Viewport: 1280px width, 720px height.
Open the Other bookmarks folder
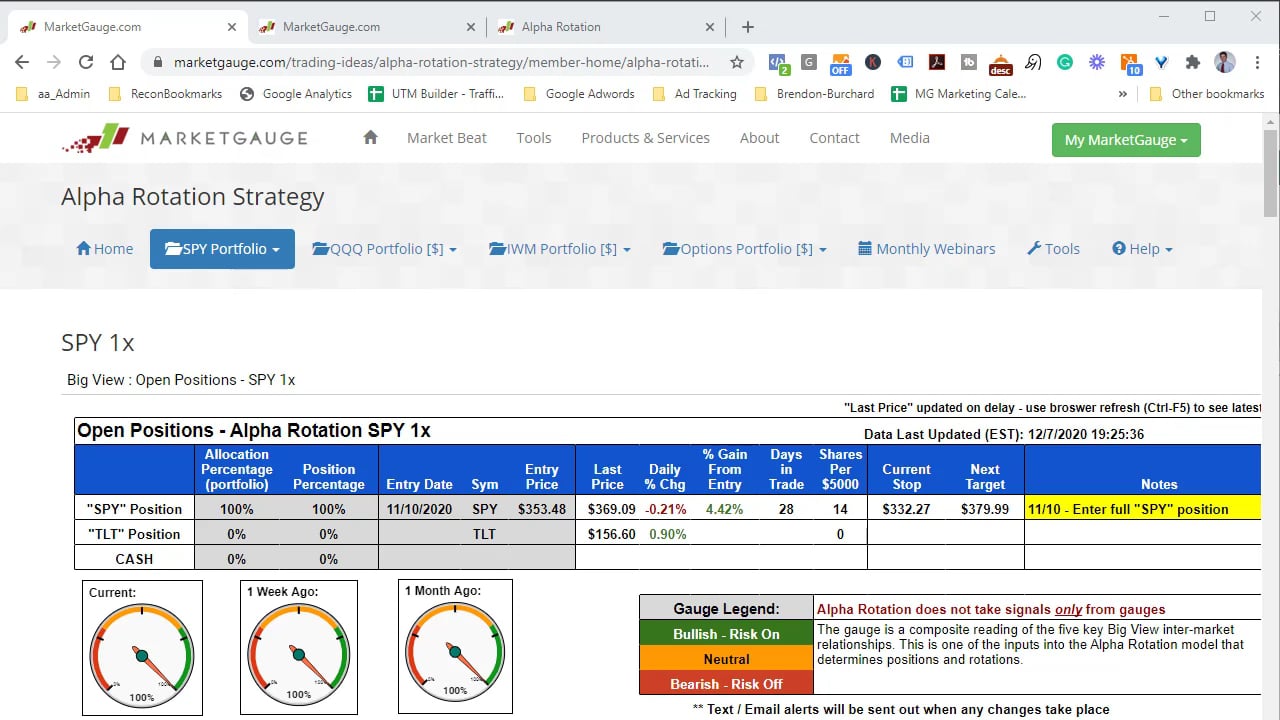pyautogui.click(x=1207, y=94)
